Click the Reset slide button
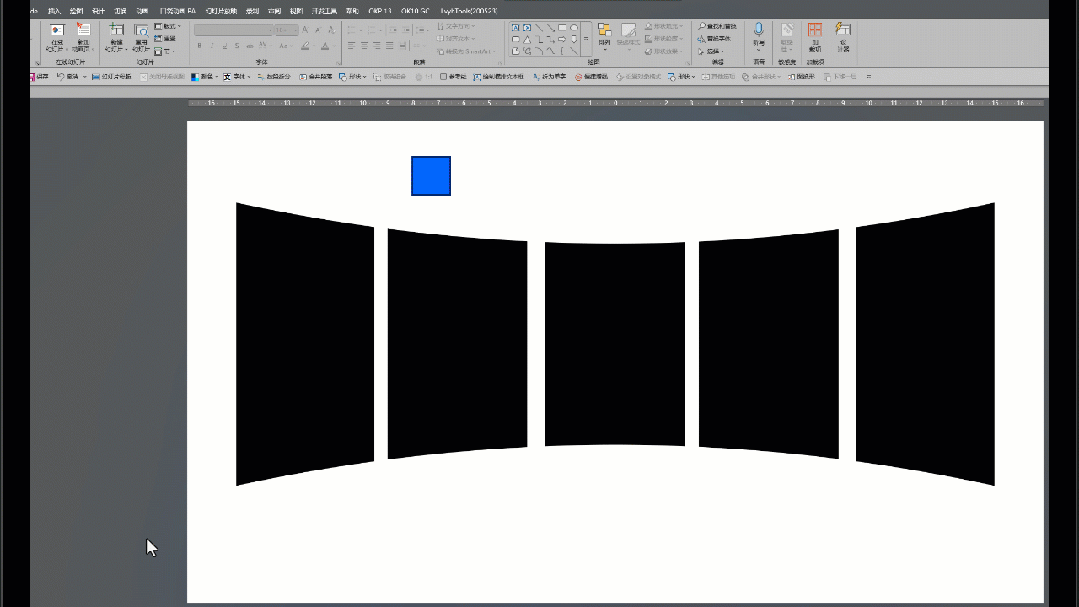1079x607 pixels. [x=165, y=39]
